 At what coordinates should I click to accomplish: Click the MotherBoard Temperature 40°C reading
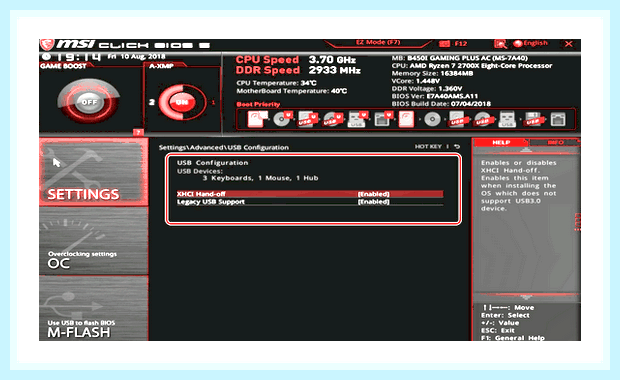point(292,91)
